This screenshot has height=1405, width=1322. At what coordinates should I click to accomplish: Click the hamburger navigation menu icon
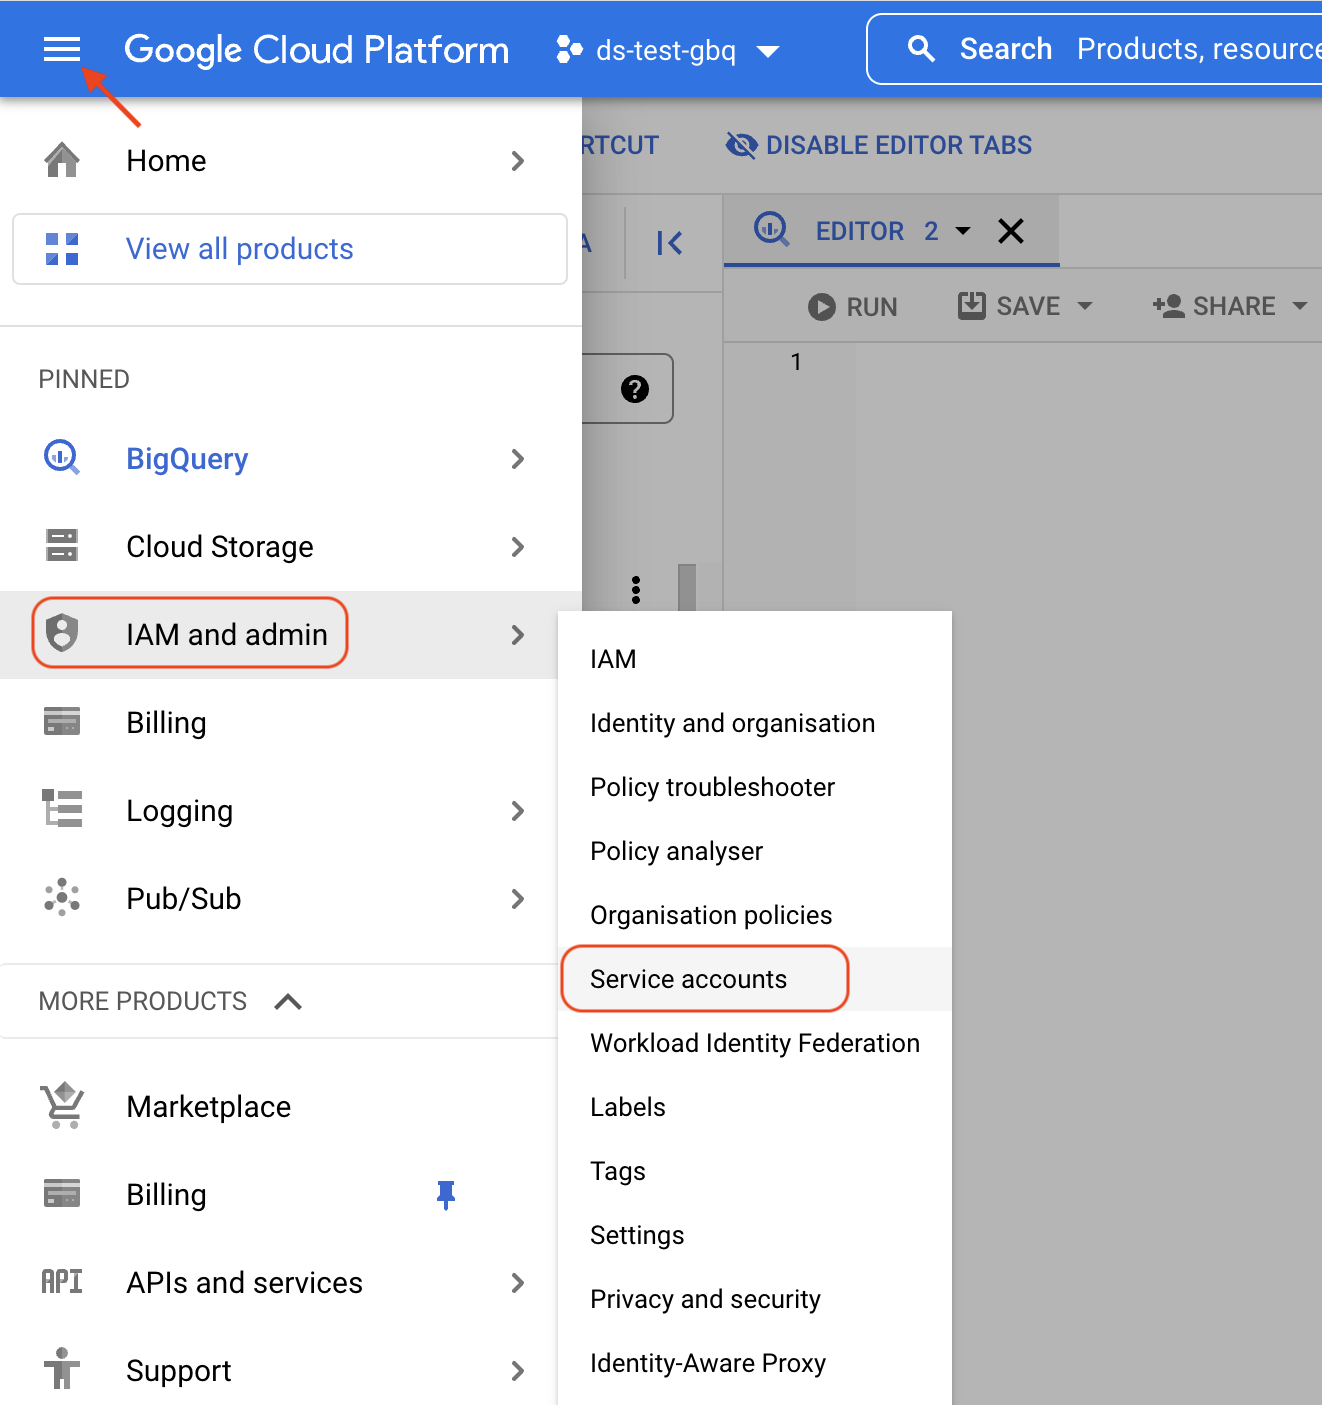tap(61, 49)
